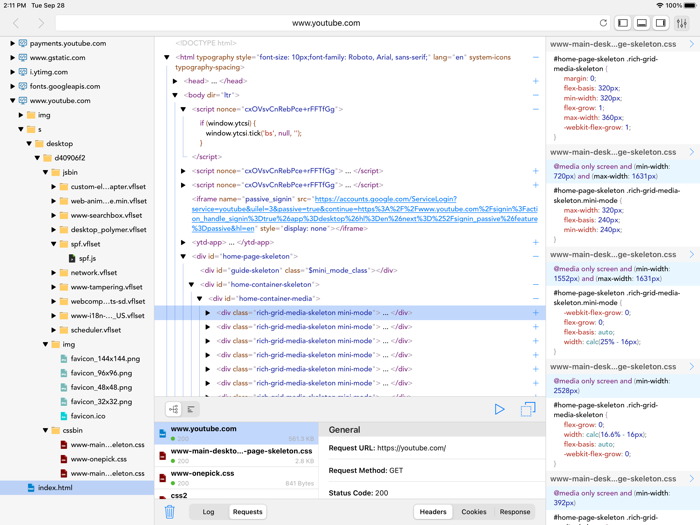Viewport: 700px width, 525px height.
Task: Select favicon.ico in the file tree
Action: tap(87, 416)
